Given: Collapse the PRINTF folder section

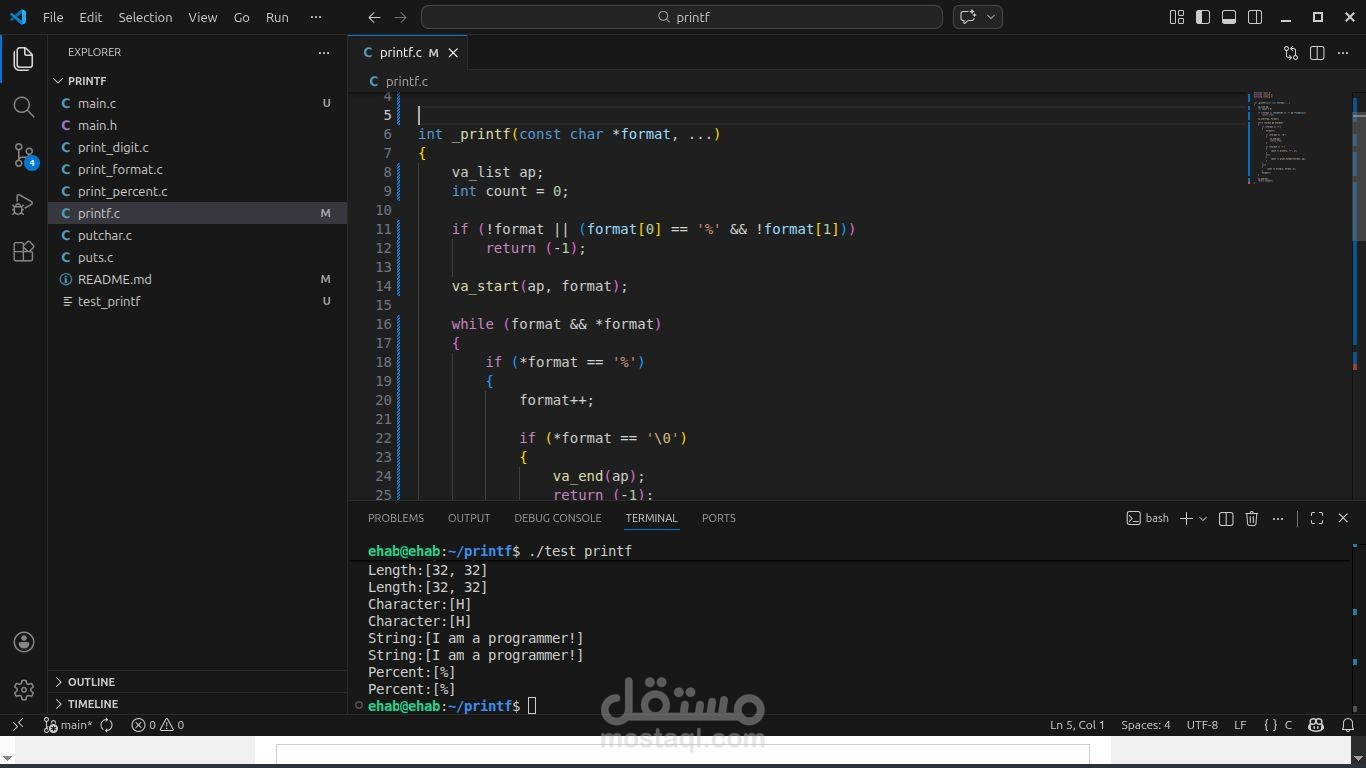Looking at the screenshot, I should click(x=197, y=81).
